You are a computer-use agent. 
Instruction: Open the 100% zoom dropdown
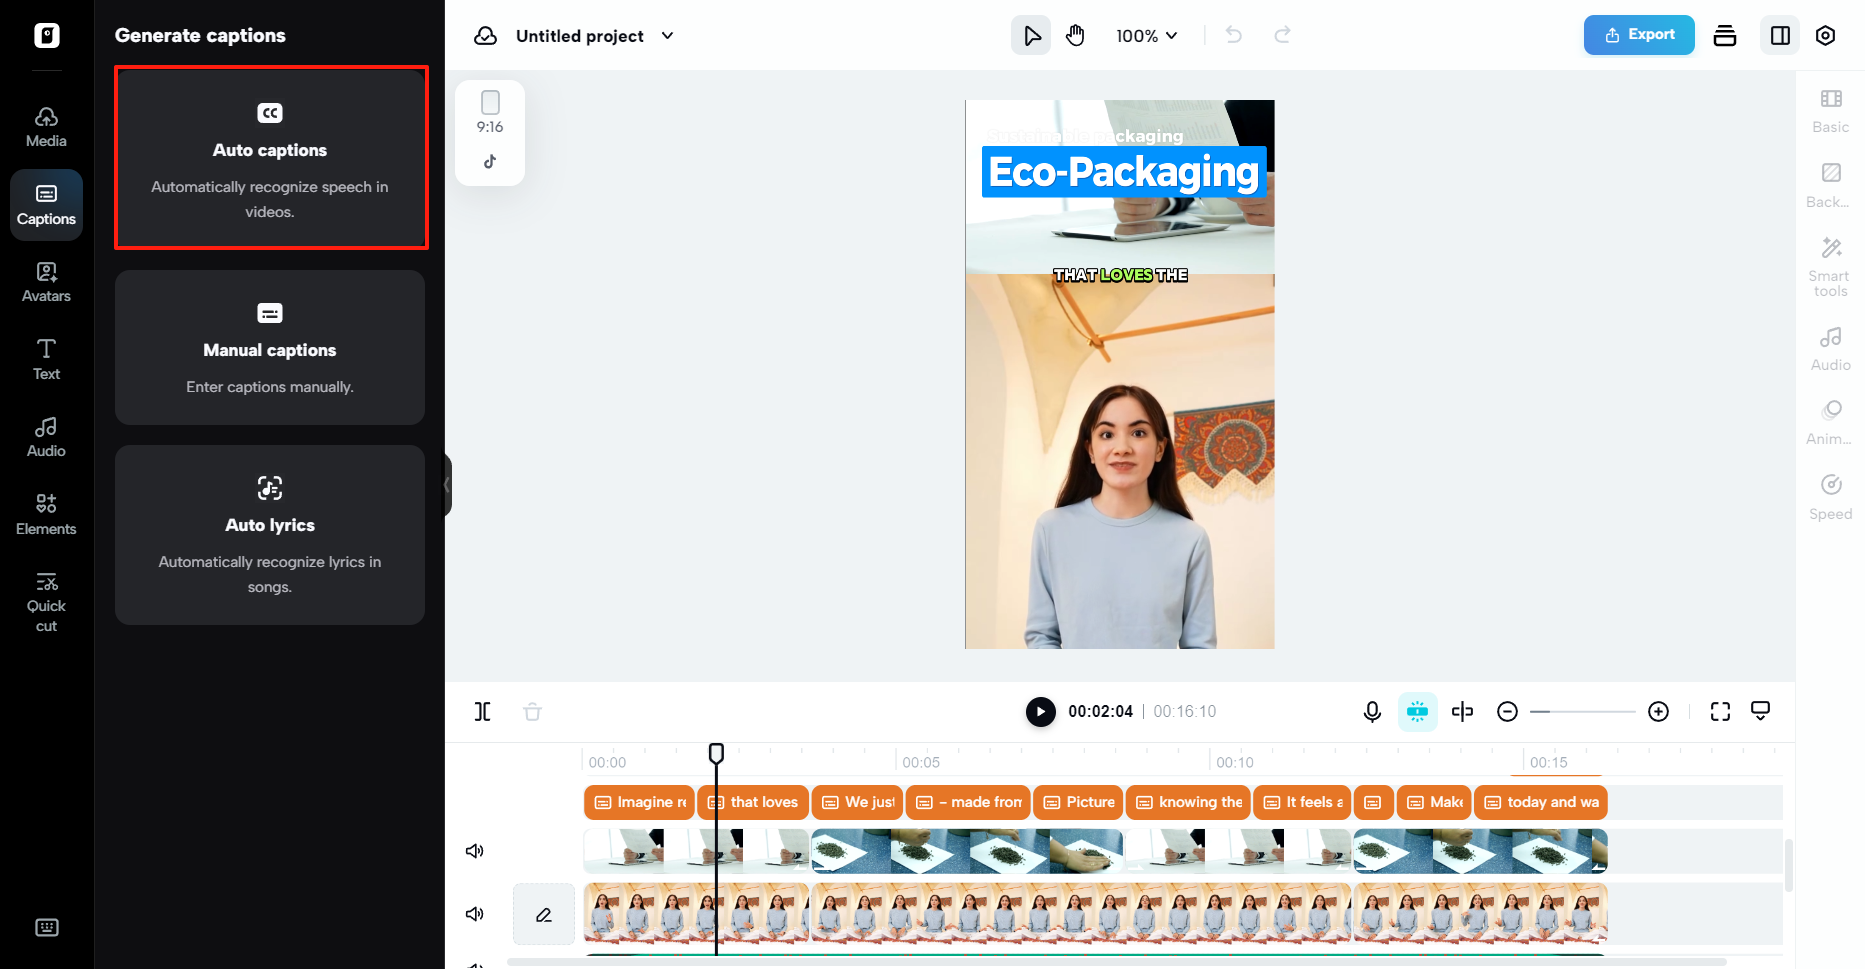(x=1146, y=36)
